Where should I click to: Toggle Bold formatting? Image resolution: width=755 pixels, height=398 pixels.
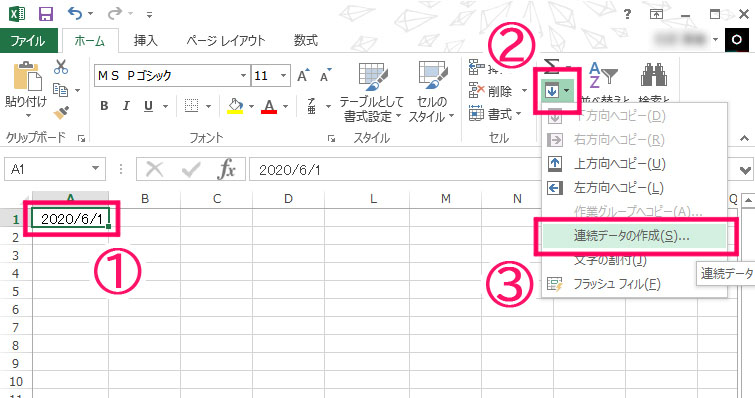point(104,106)
